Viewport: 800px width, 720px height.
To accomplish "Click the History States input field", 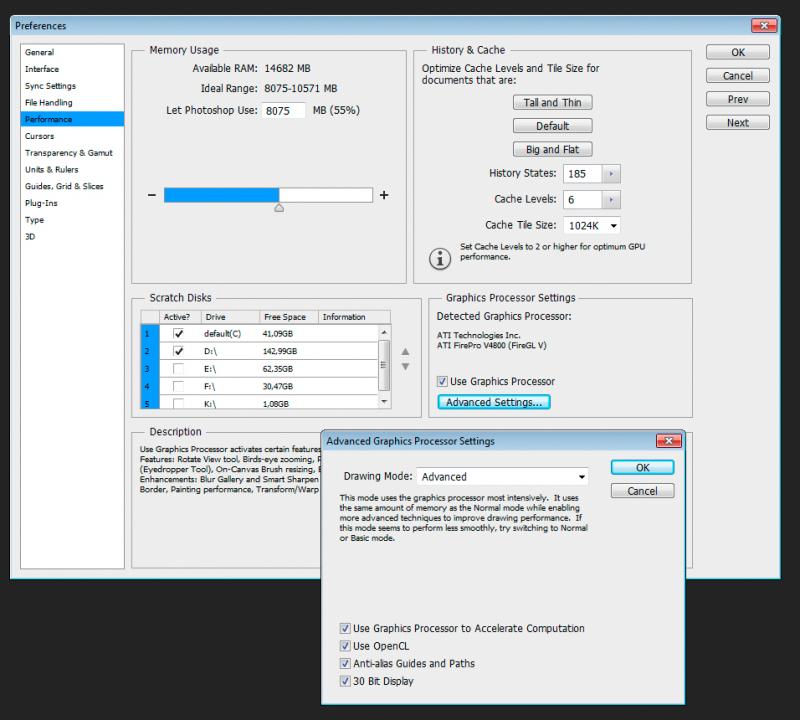I will click(583, 173).
